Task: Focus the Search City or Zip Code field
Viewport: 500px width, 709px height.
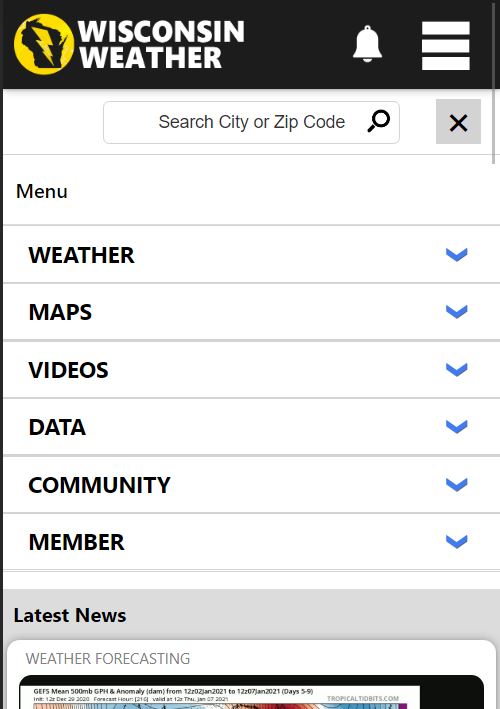Action: 251,122
